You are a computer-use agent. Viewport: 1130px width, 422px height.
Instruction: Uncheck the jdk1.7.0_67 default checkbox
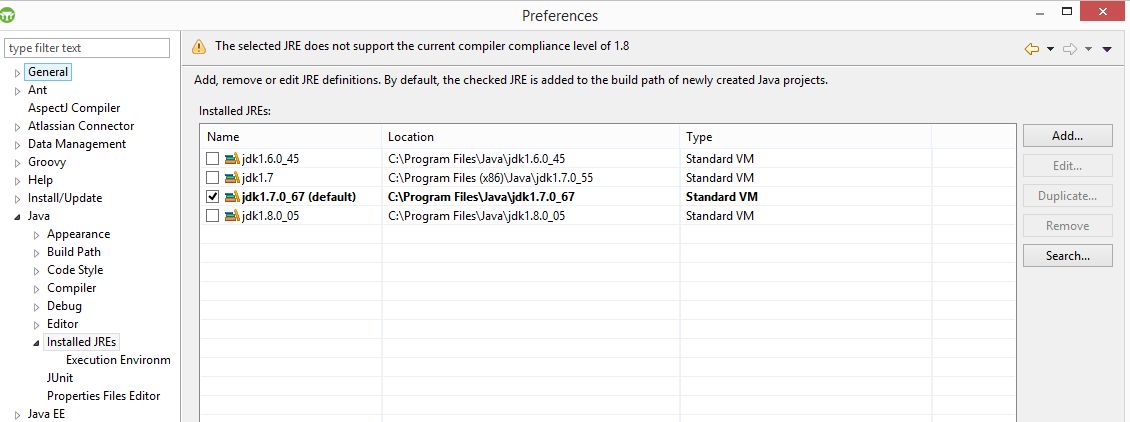tap(212, 197)
